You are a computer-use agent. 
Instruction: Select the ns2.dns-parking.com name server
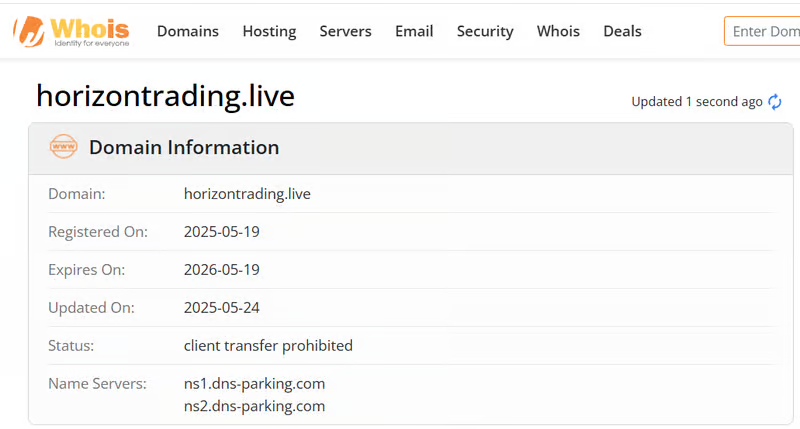coord(254,406)
